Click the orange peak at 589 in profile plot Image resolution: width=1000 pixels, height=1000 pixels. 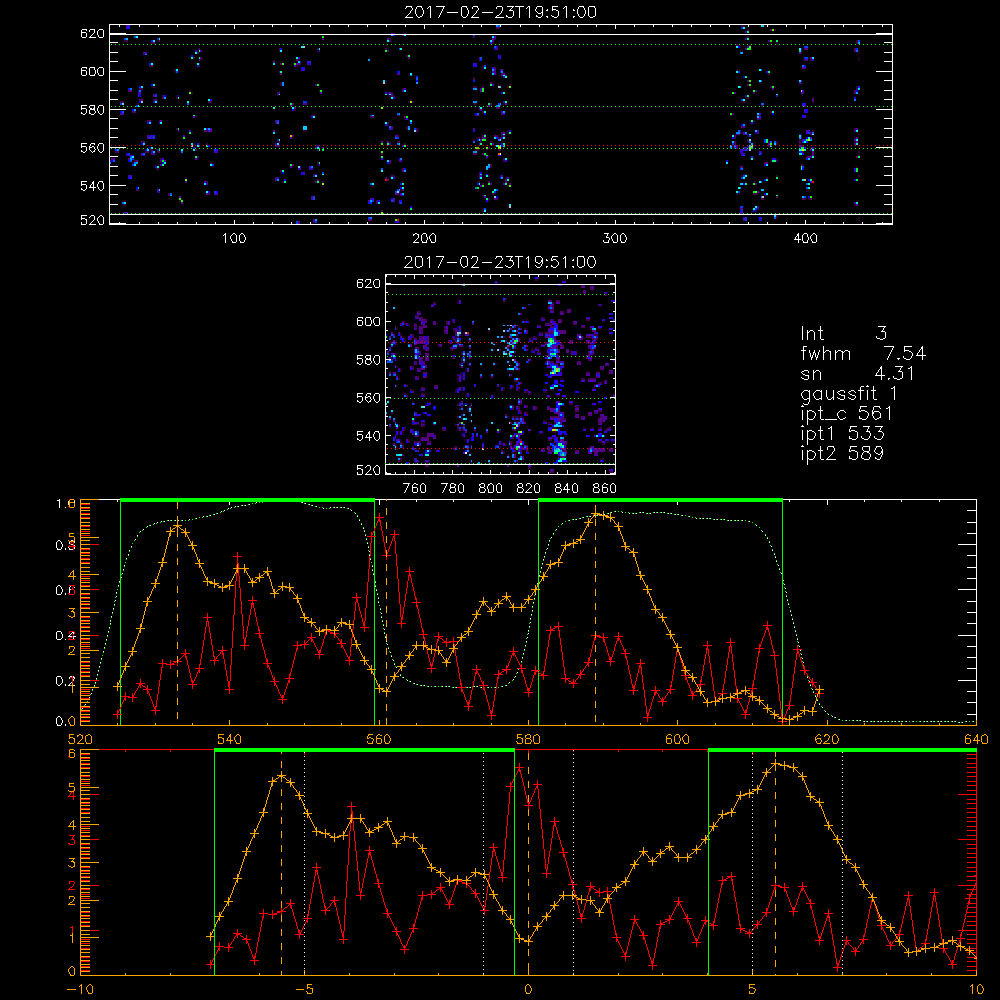coord(596,515)
